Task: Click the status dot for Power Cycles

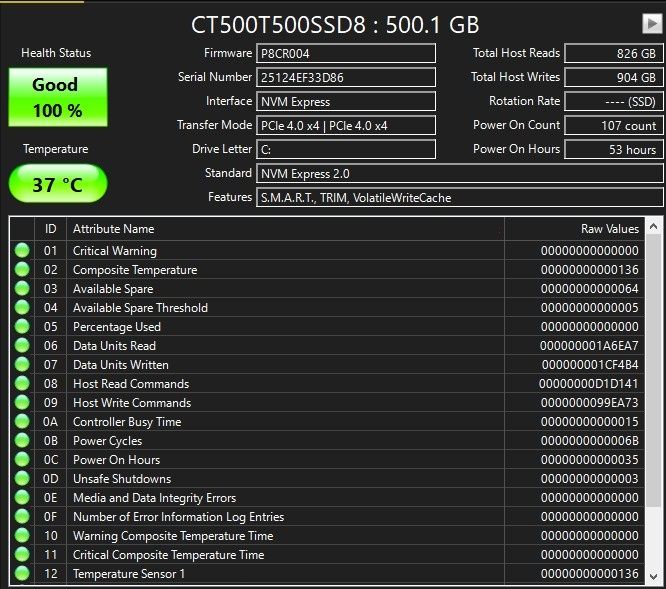Action: (22, 440)
